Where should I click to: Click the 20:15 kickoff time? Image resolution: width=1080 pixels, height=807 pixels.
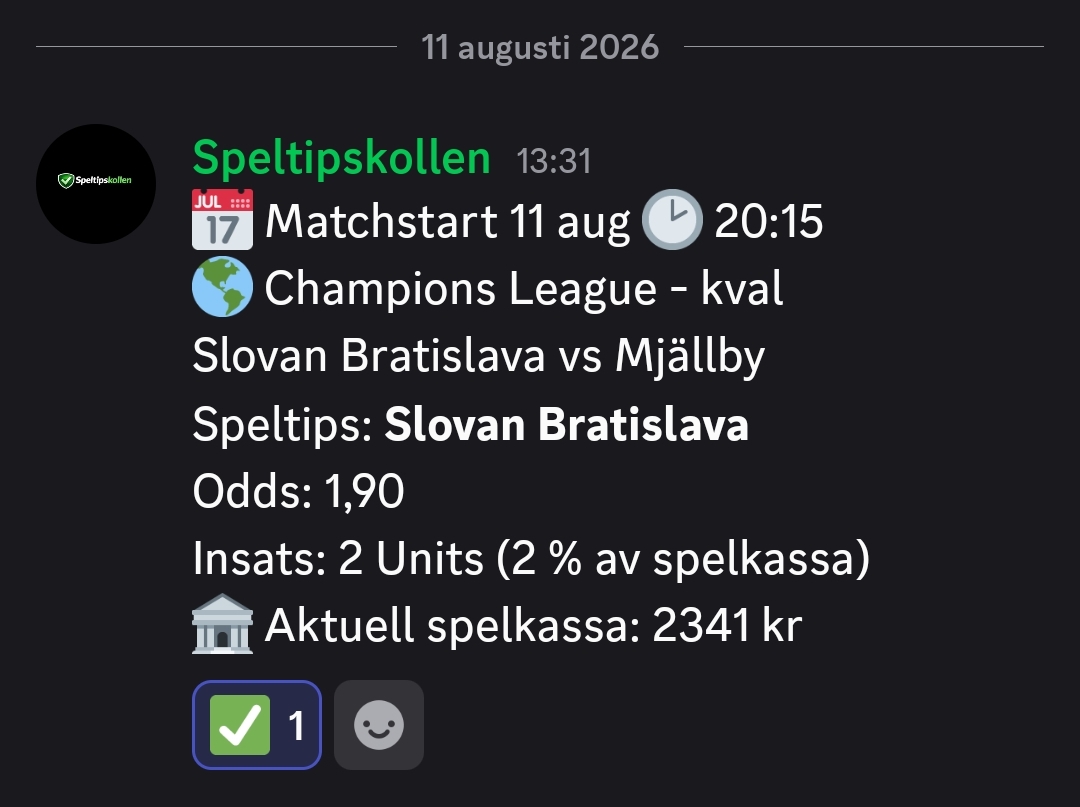coord(769,222)
